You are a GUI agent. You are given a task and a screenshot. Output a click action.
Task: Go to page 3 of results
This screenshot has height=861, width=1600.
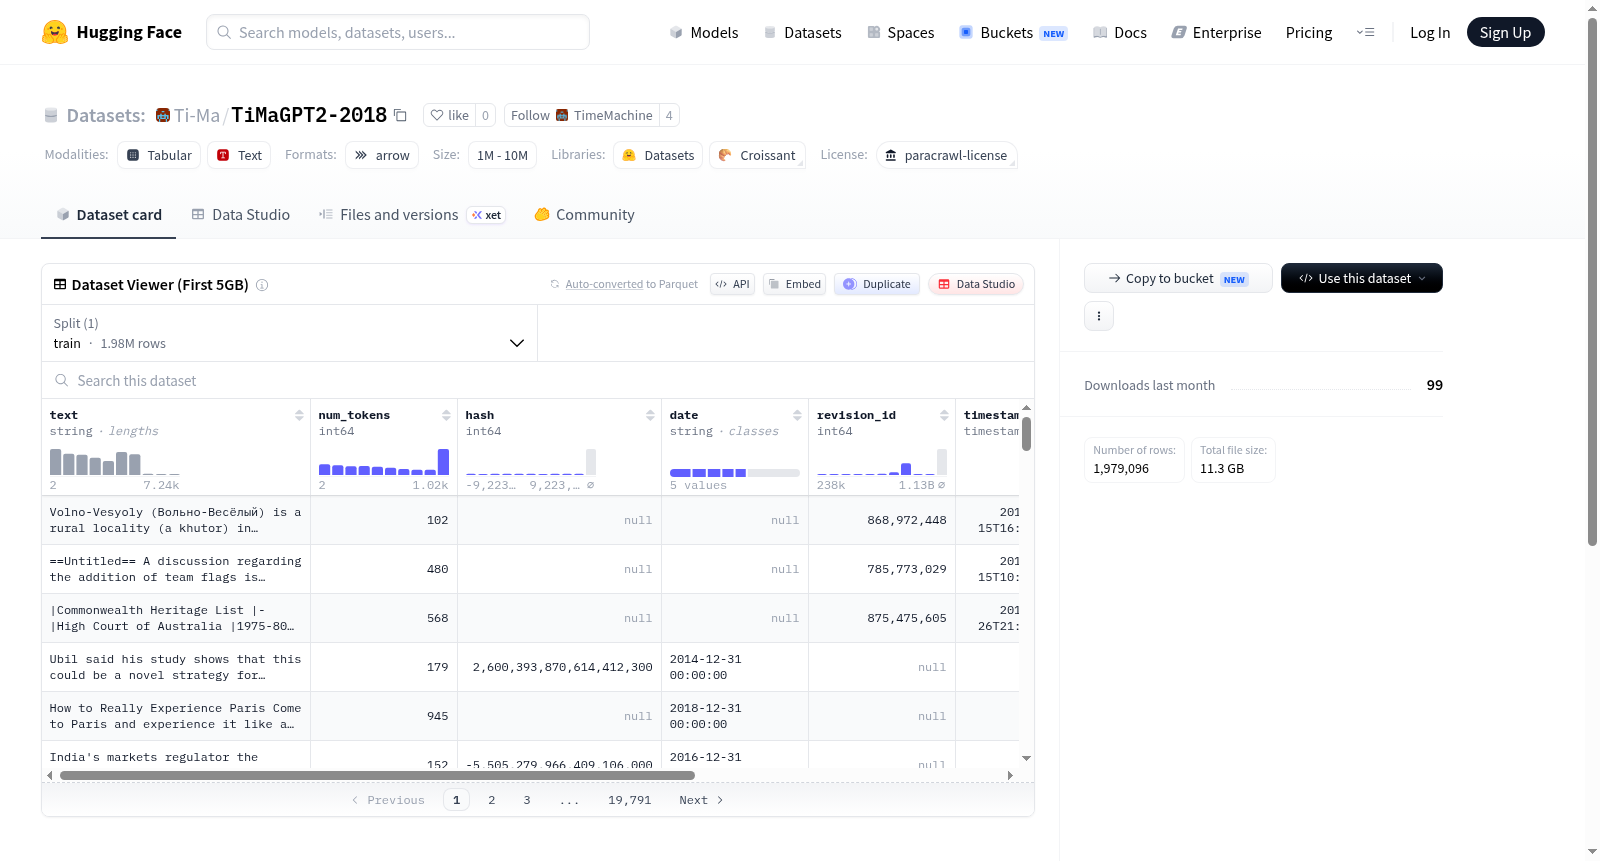tap(527, 800)
